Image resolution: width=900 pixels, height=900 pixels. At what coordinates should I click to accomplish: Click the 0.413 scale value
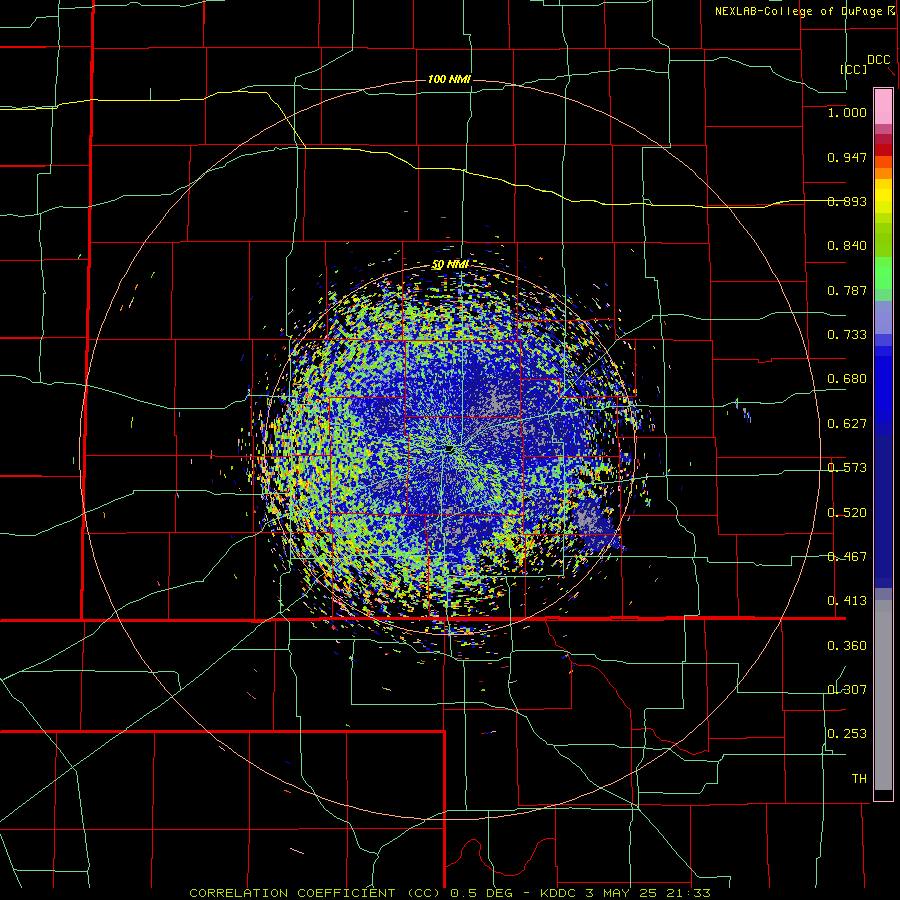[847, 601]
